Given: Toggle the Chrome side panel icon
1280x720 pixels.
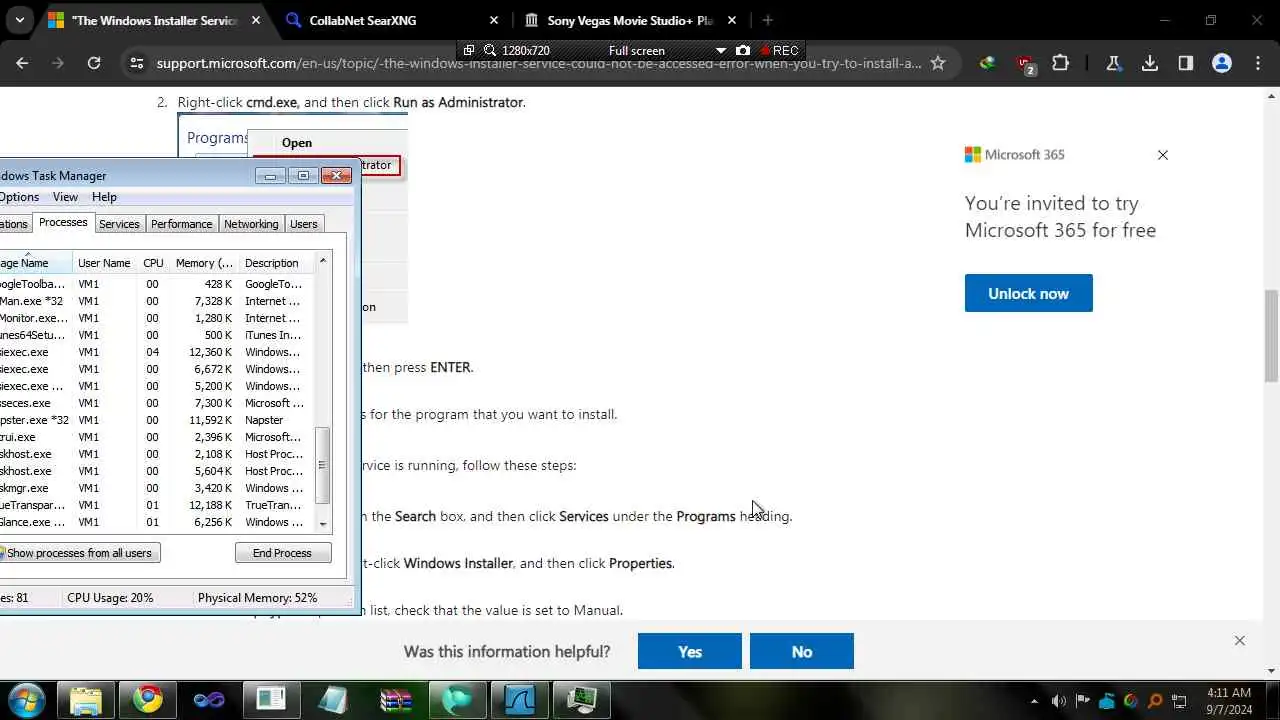Looking at the screenshot, I should 1186,63.
